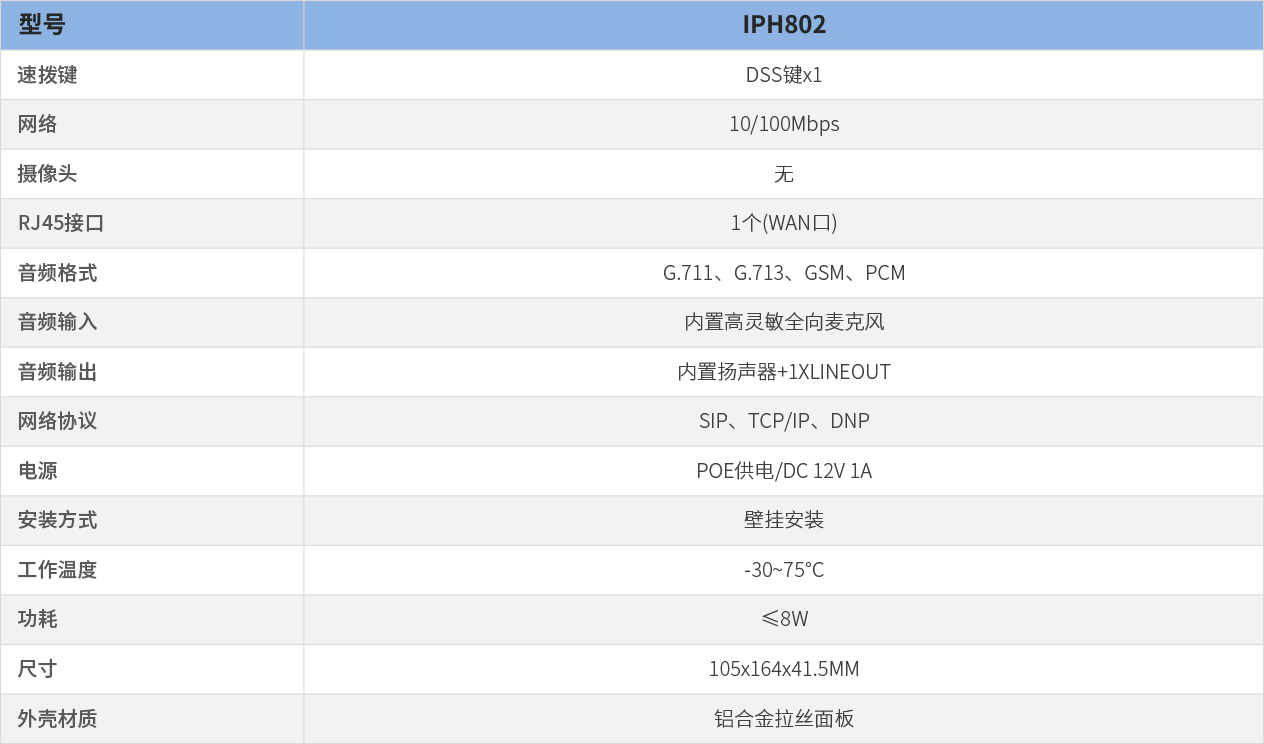The image size is (1264, 744).
Task: Select the SIP、TCP/IP、DNP protocols text
Action: point(784,421)
